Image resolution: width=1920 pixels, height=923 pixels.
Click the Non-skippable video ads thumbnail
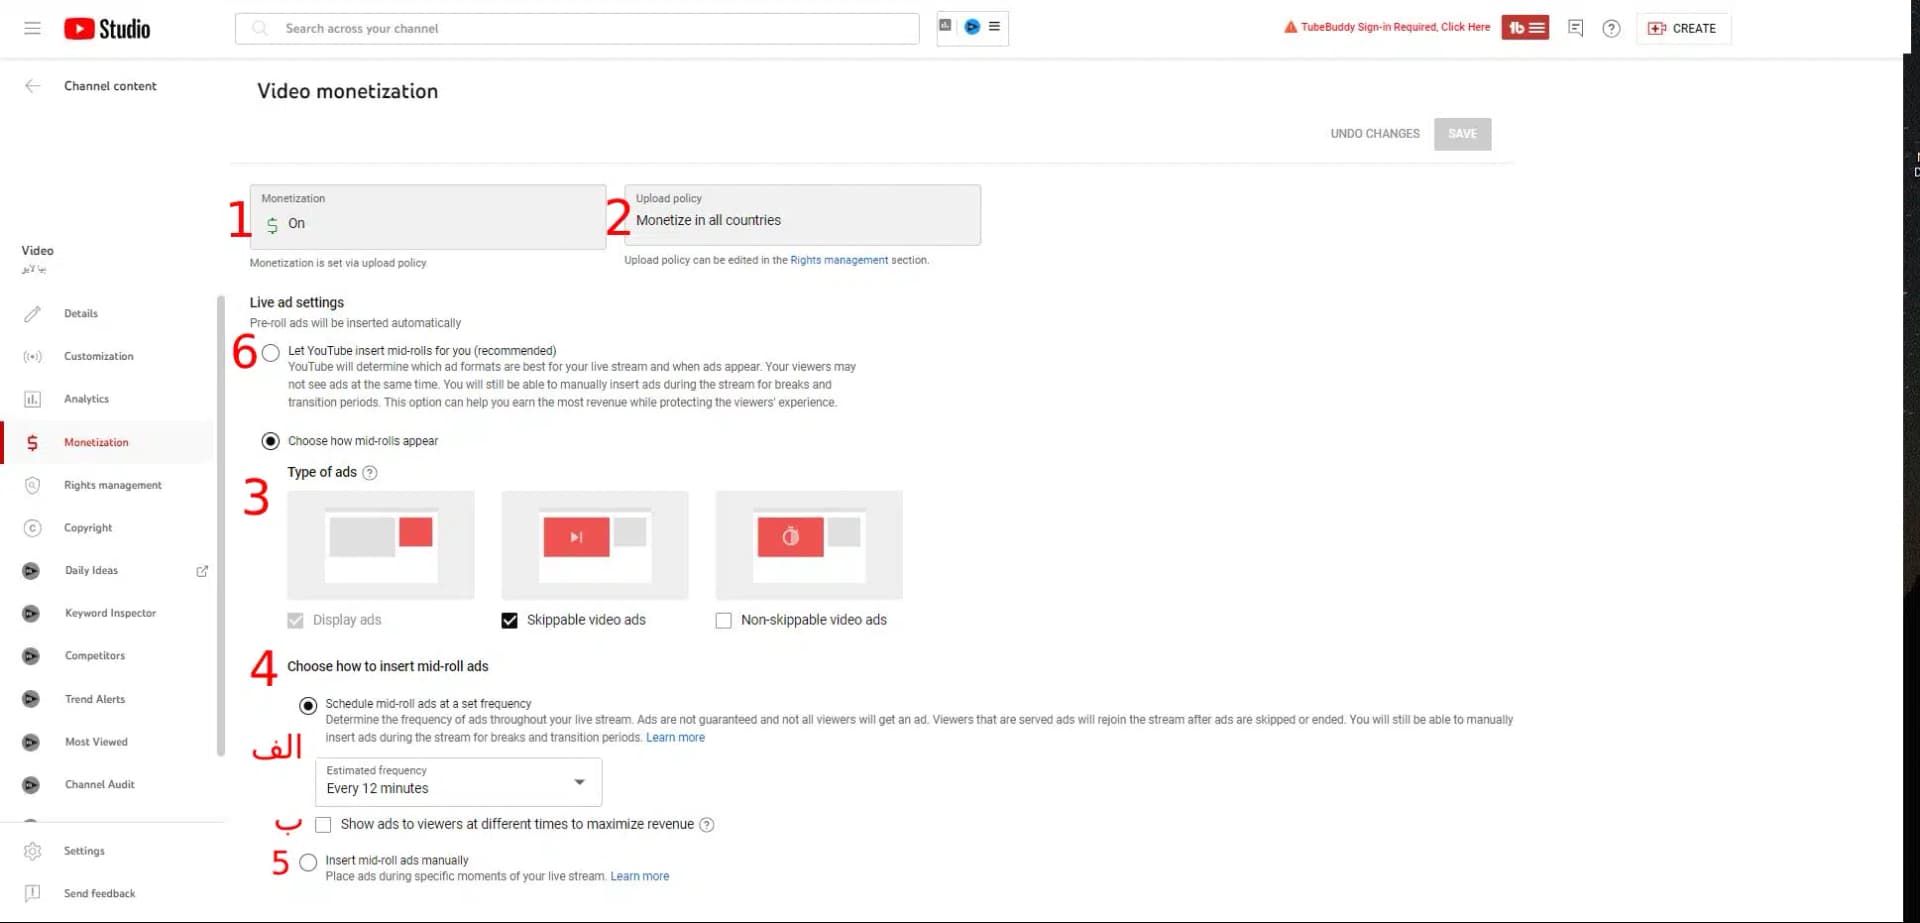click(809, 545)
